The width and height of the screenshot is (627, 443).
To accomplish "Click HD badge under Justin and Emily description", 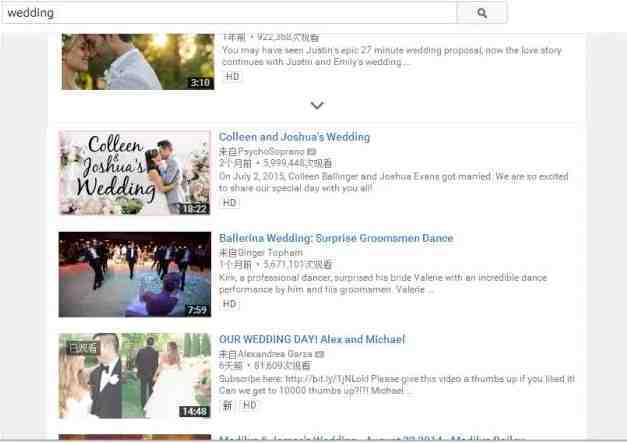I will 232,76.
